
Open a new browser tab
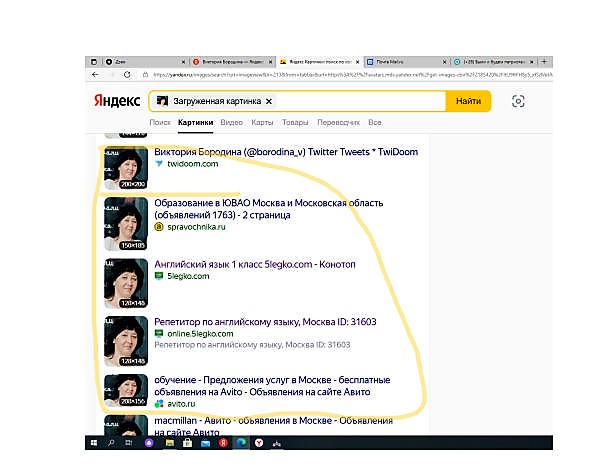click(x=544, y=61)
